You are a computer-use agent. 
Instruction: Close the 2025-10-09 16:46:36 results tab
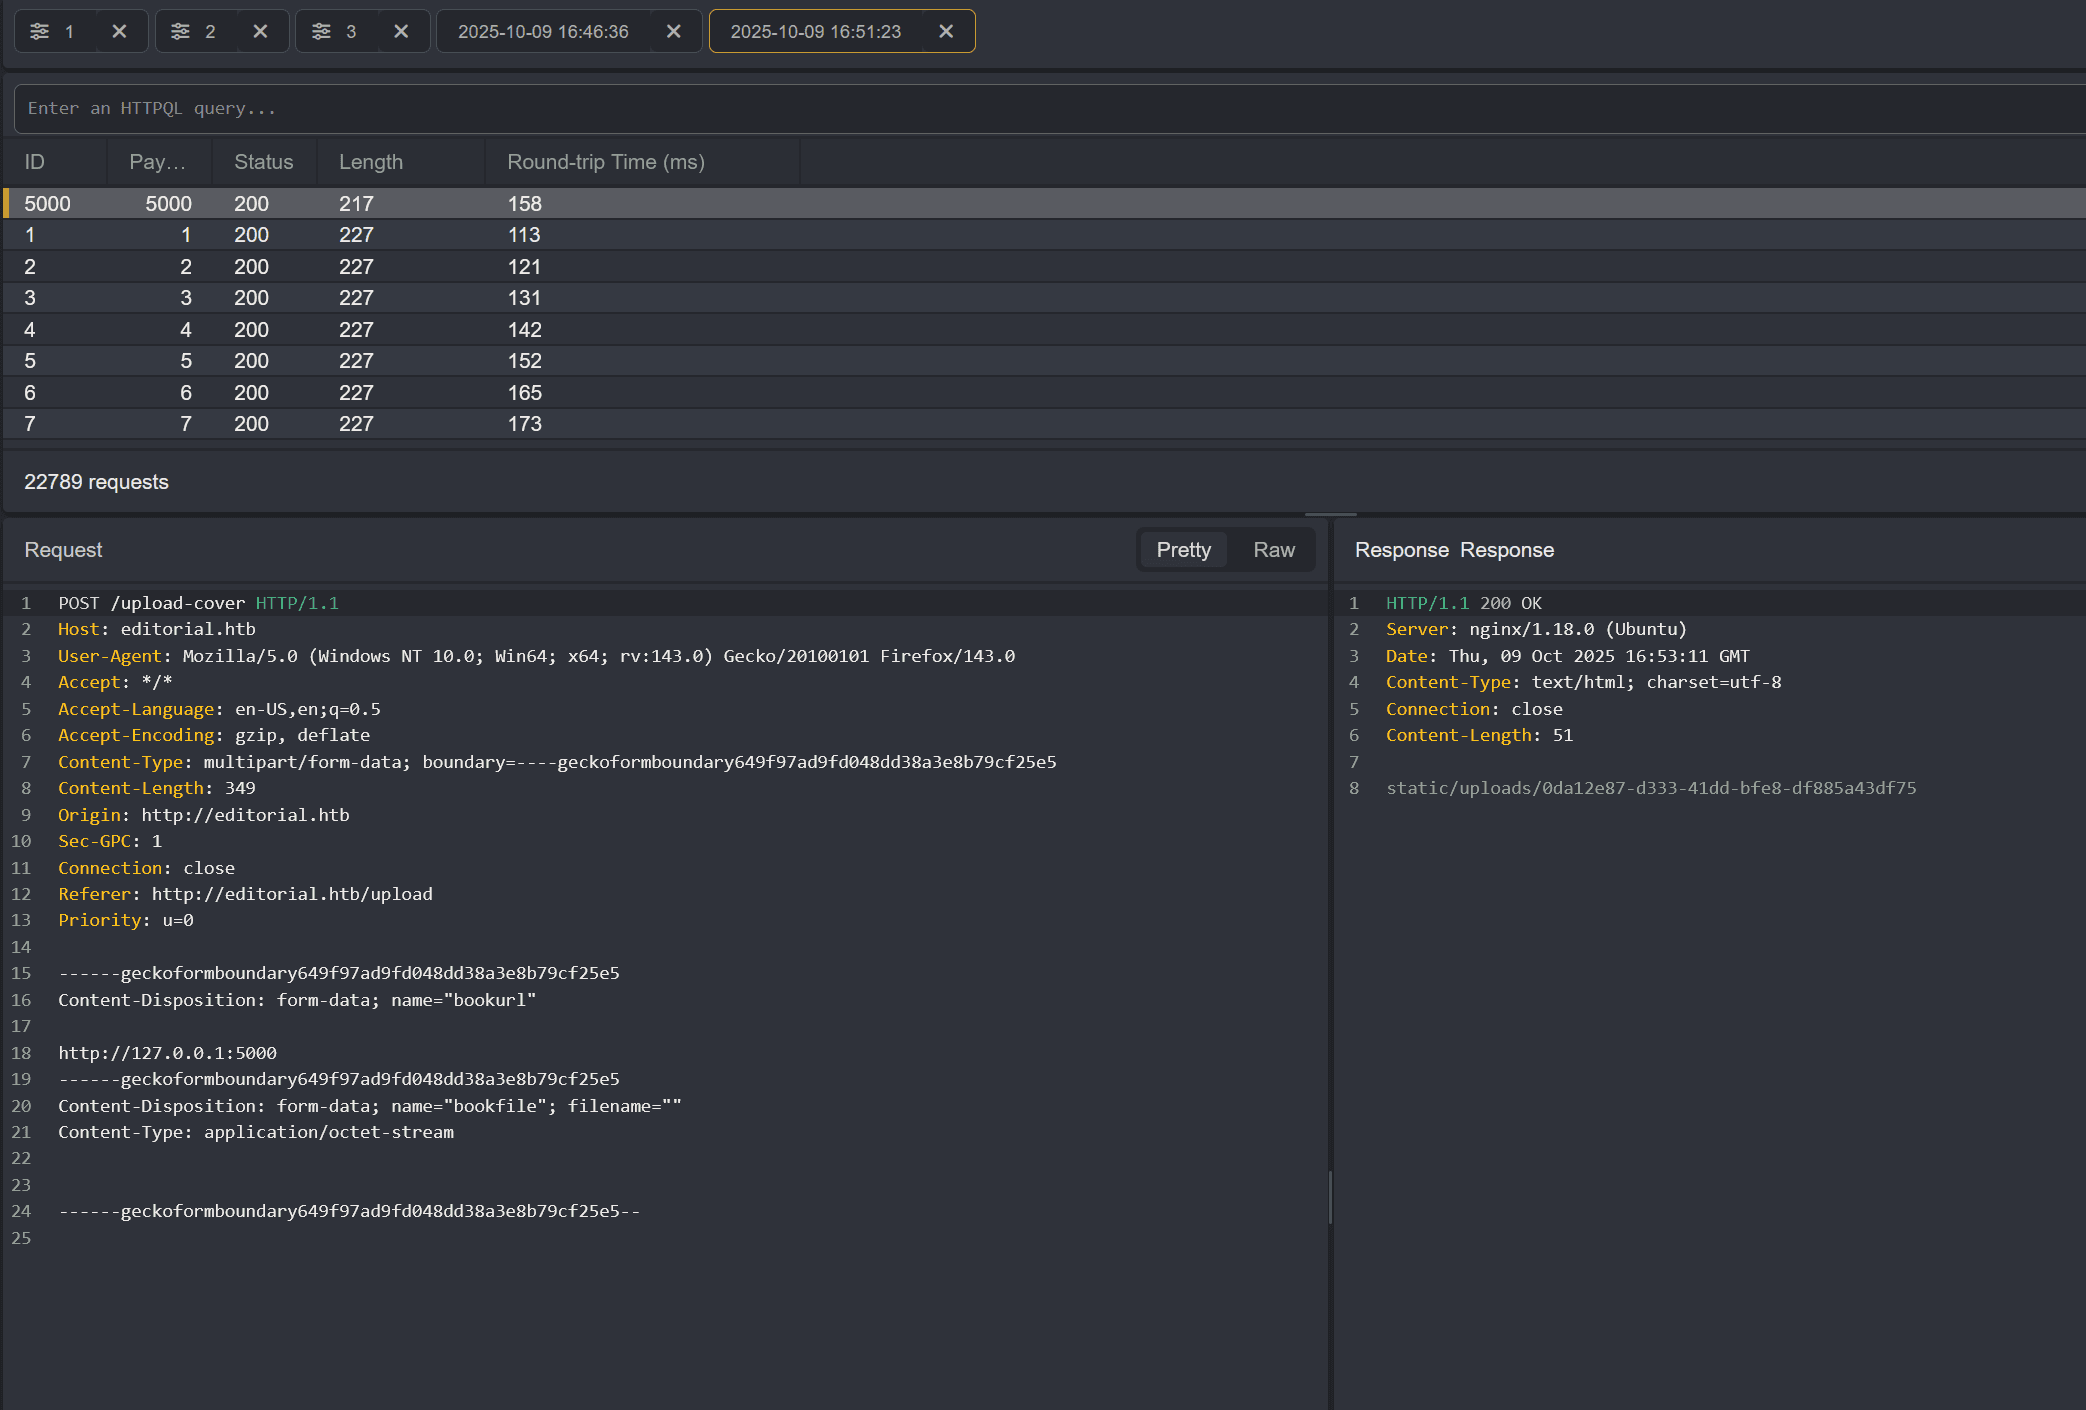[x=673, y=31]
